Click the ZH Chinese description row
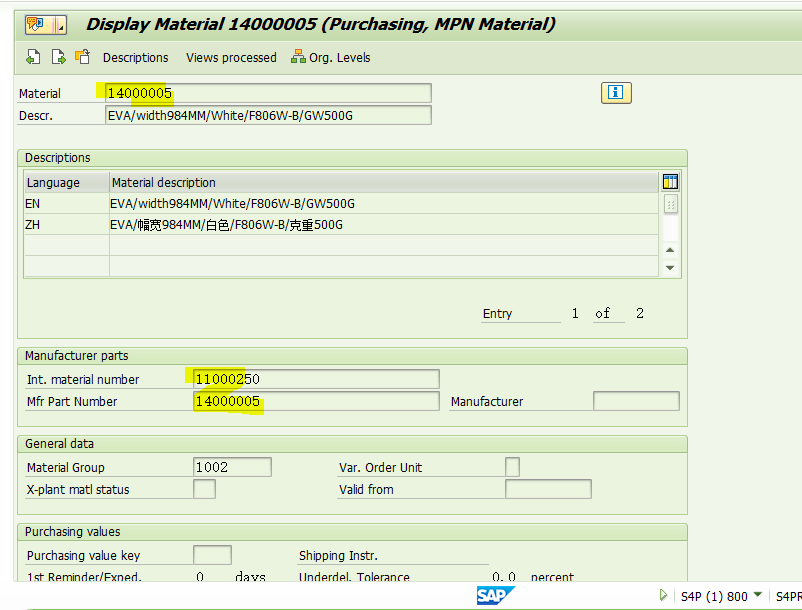Viewport: 802px width, 610px height. pyautogui.click(x=250, y=224)
